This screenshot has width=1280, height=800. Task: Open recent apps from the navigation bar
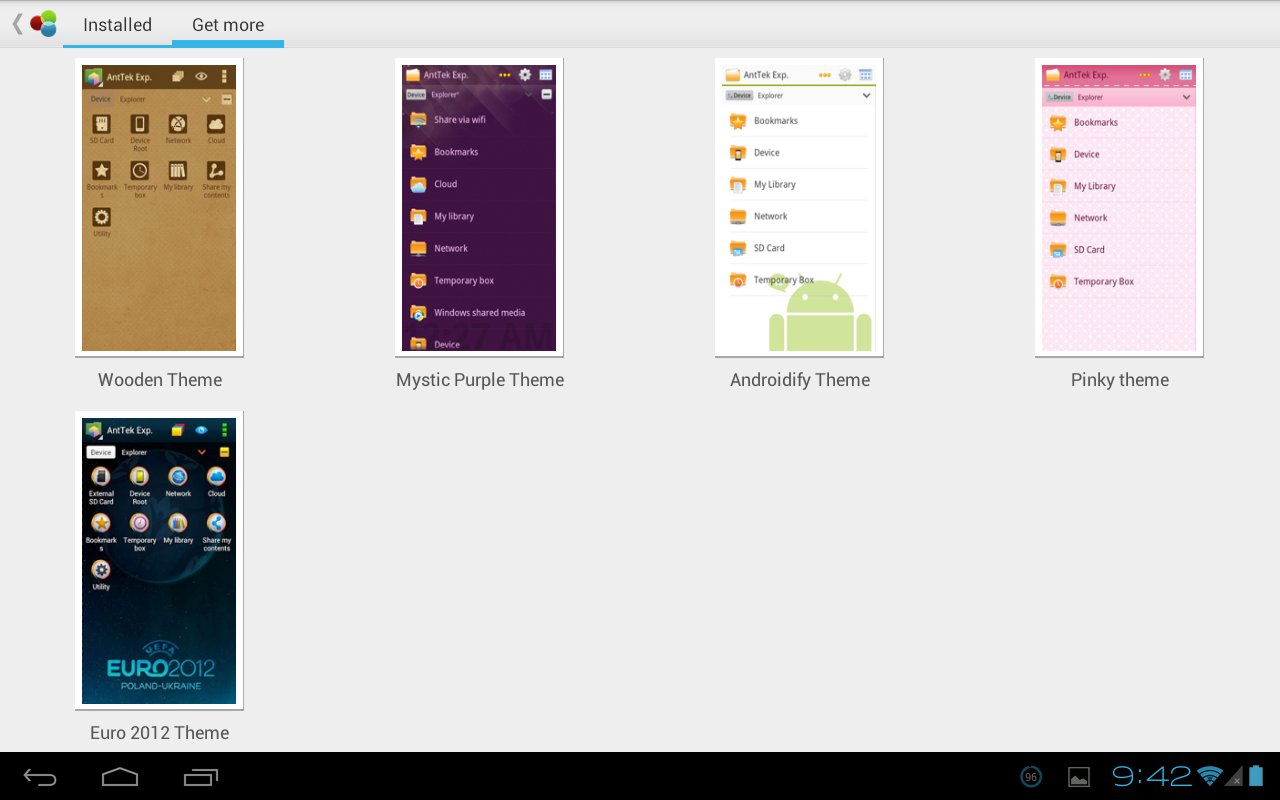(200, 776)
